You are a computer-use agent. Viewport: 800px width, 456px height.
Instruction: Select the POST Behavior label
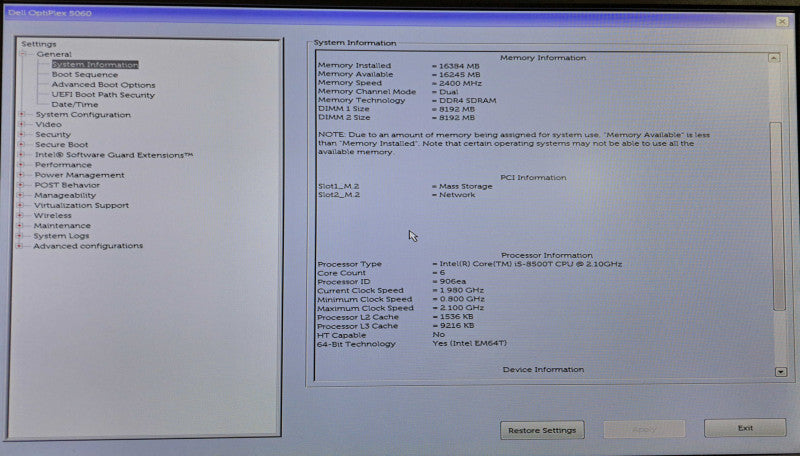[67, 185]
